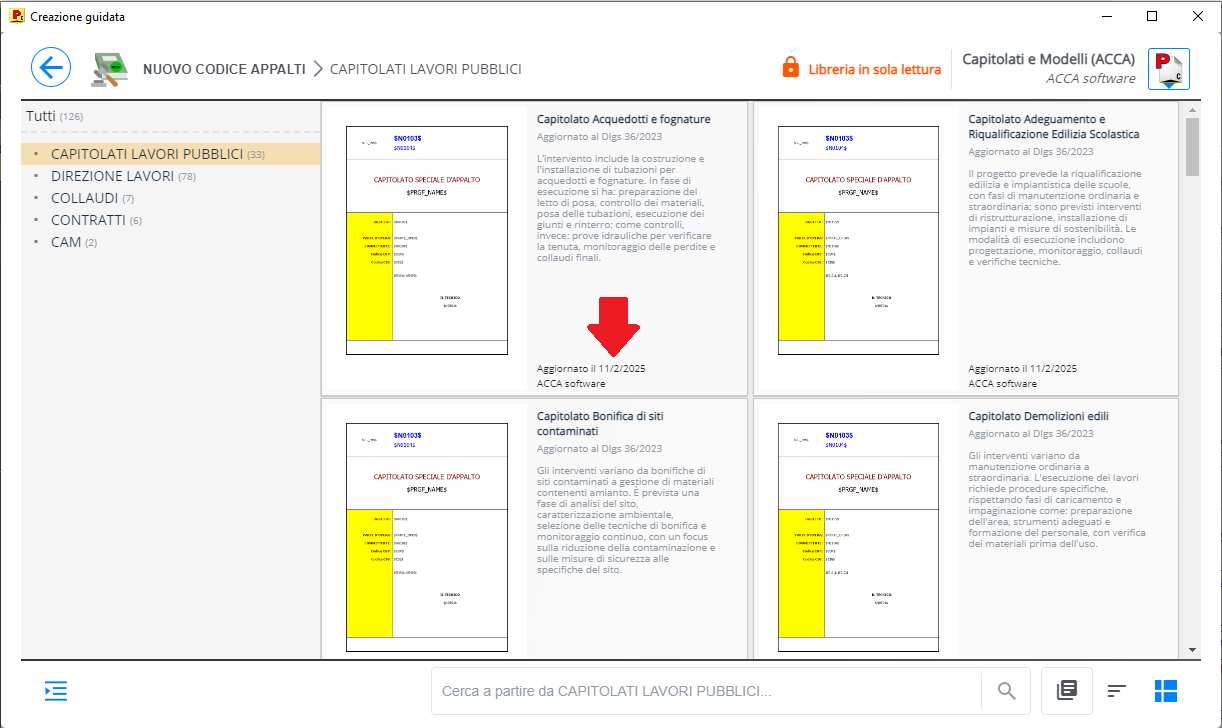Click the scrollbar down arrow
Viewport: 1222px width, 728px height.
click(x=1192, y=650)
